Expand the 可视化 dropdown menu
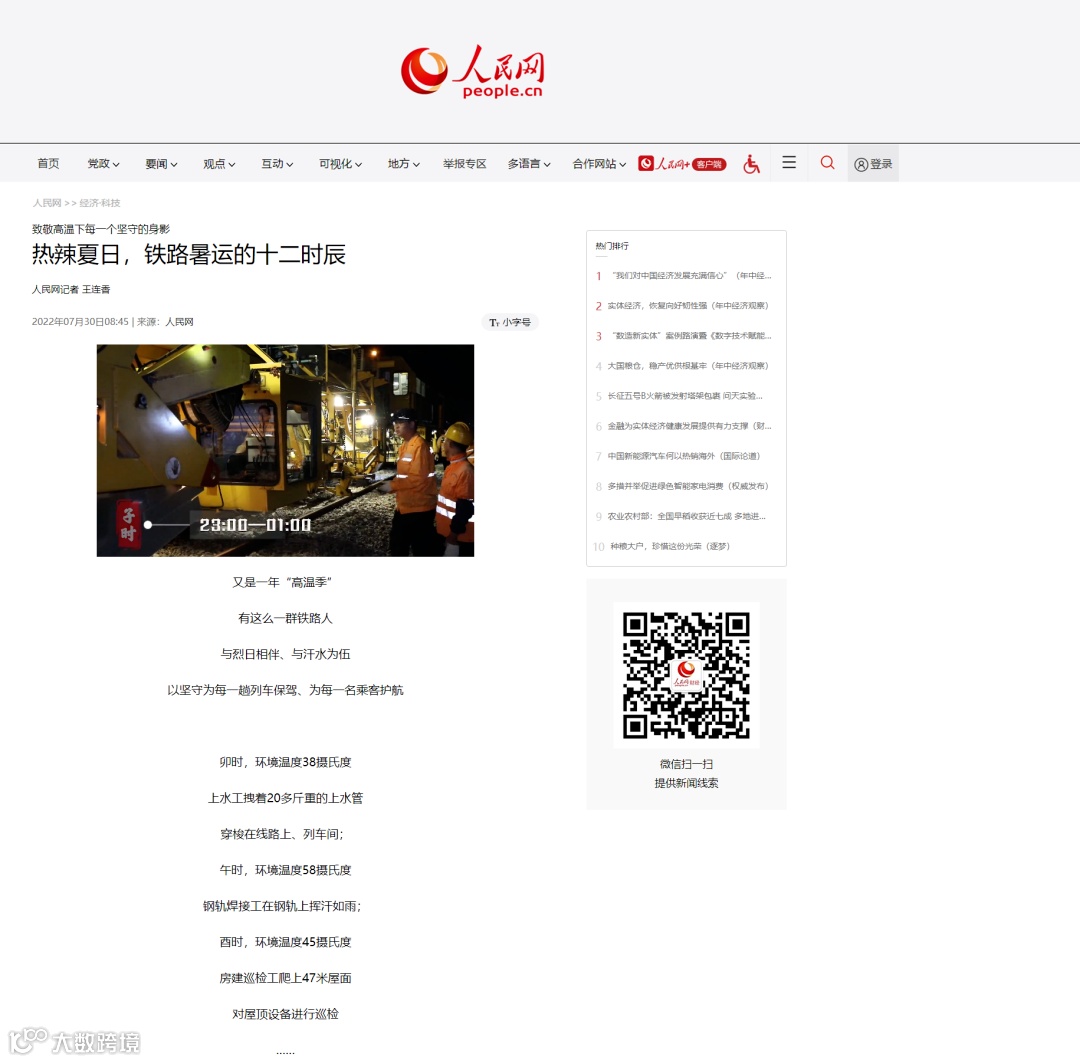This screenshot has width=1080, height=1062. [x=340, y=164]
